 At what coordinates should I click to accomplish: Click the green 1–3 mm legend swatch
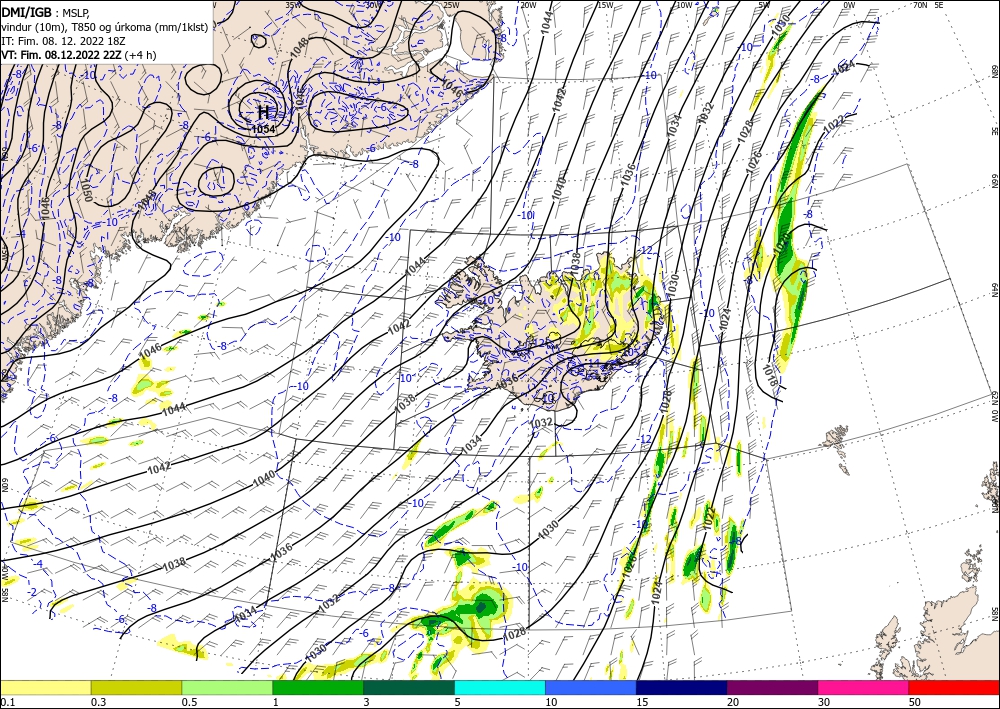pyautogui.click(x=318, y=687)
